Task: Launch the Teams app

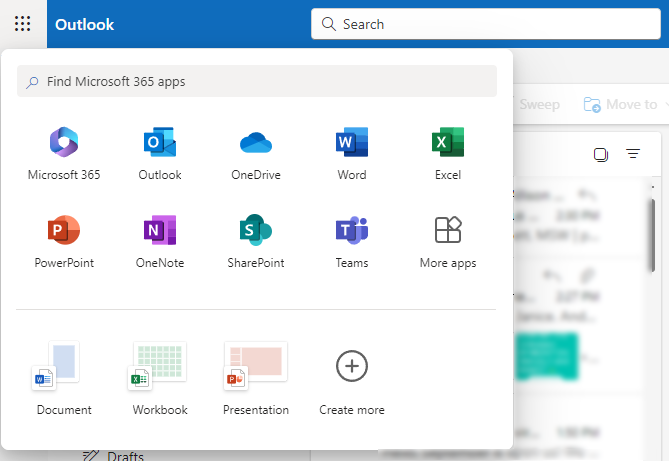Action: 352,242
